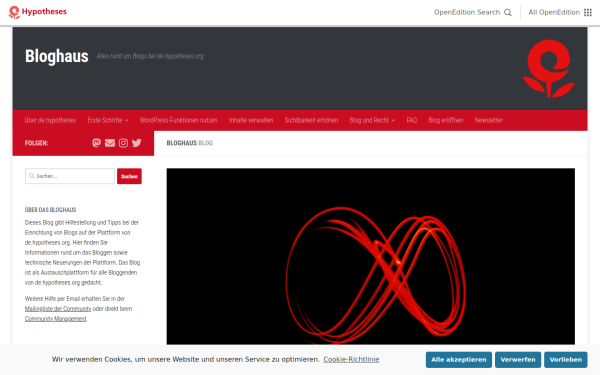Screen dimensions: 600x375
Task: Open the Mailingliste der Community link
Action: click(x=58, y=309)
